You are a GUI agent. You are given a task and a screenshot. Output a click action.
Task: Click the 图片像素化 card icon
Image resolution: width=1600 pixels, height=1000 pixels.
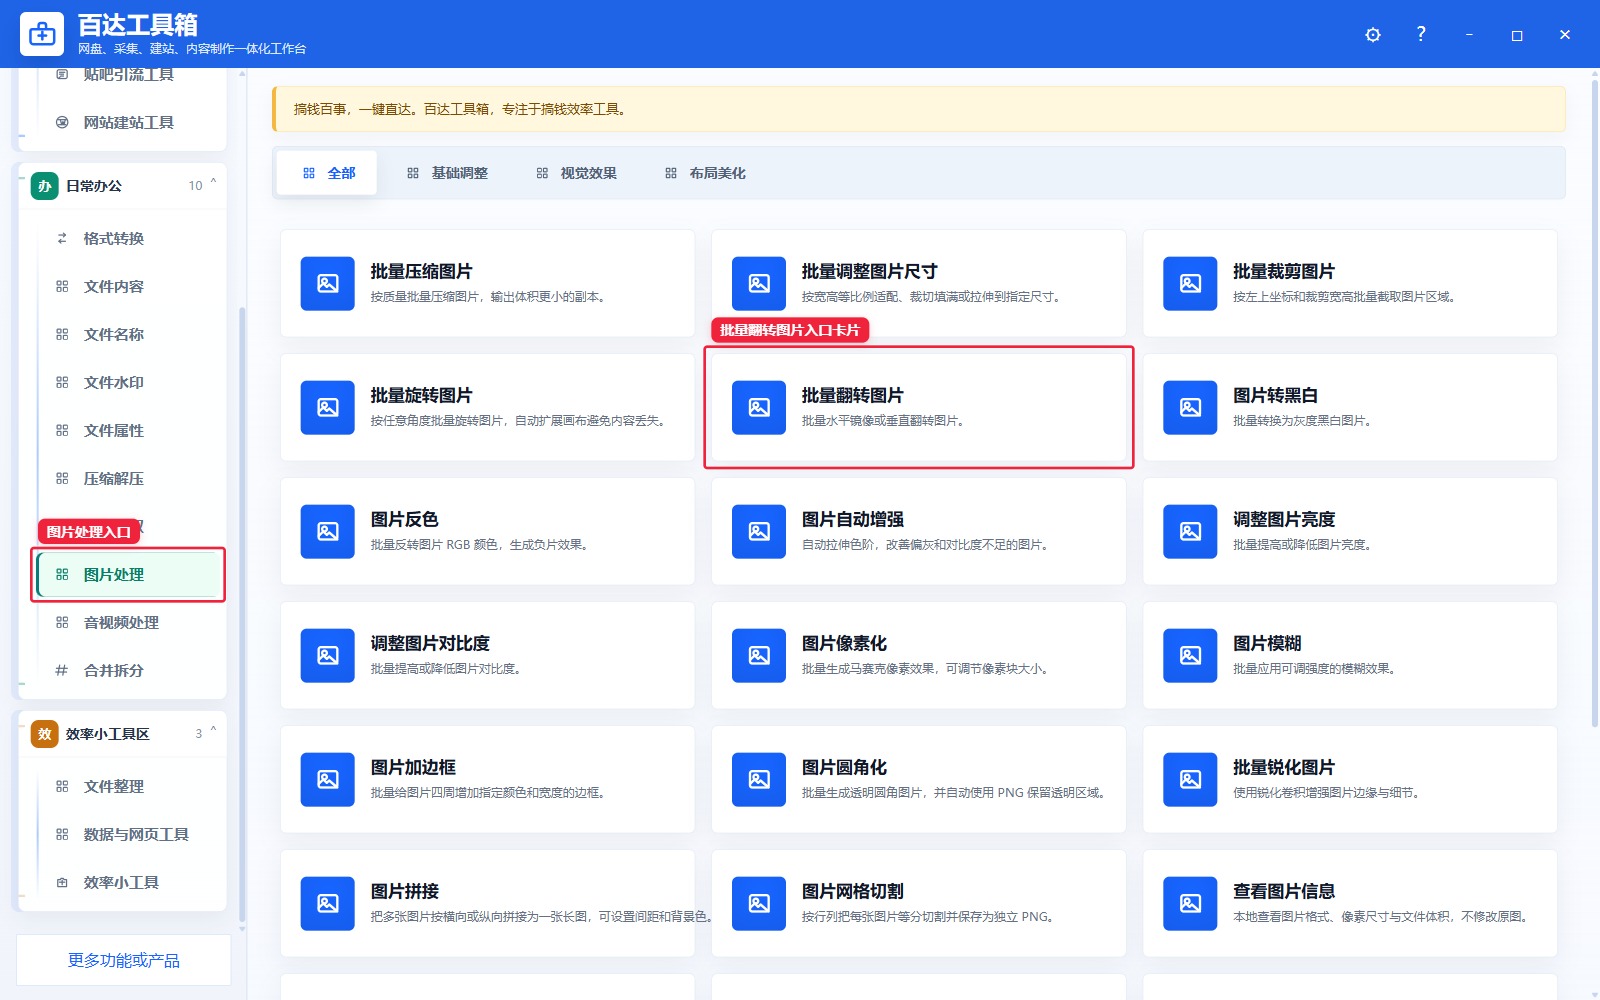coord(759,656)
